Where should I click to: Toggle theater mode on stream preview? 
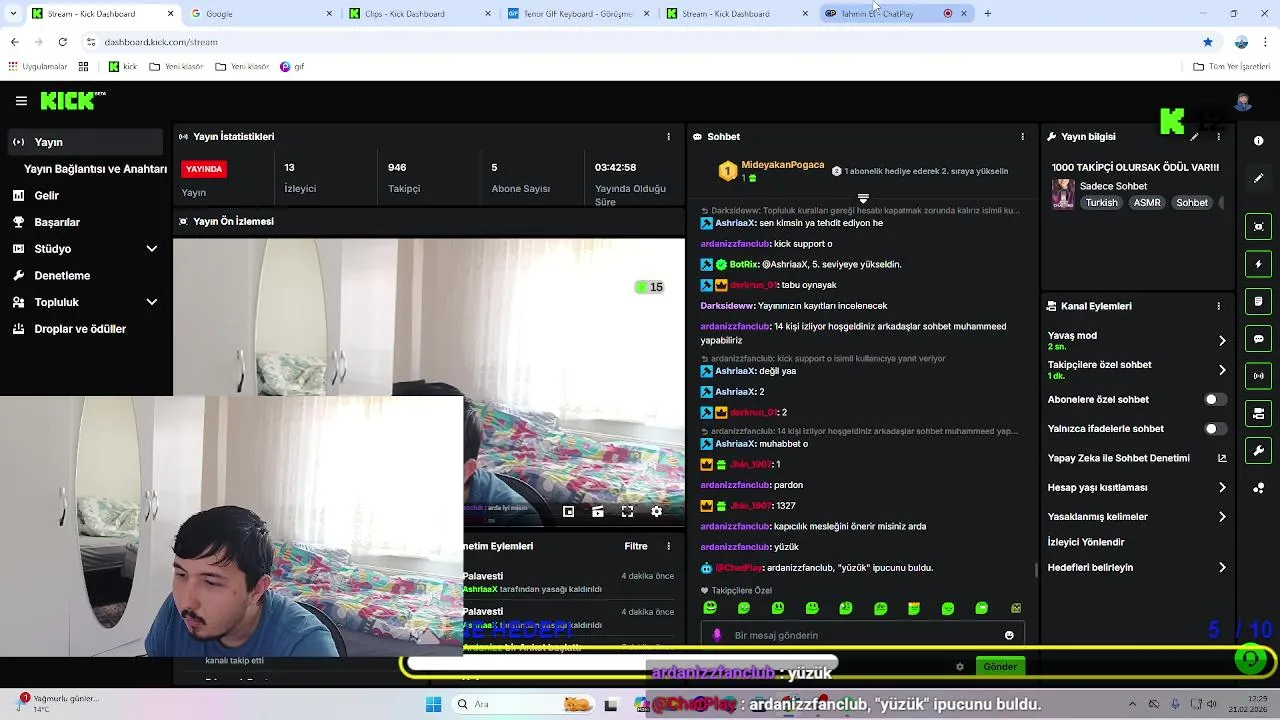(597, 511)
